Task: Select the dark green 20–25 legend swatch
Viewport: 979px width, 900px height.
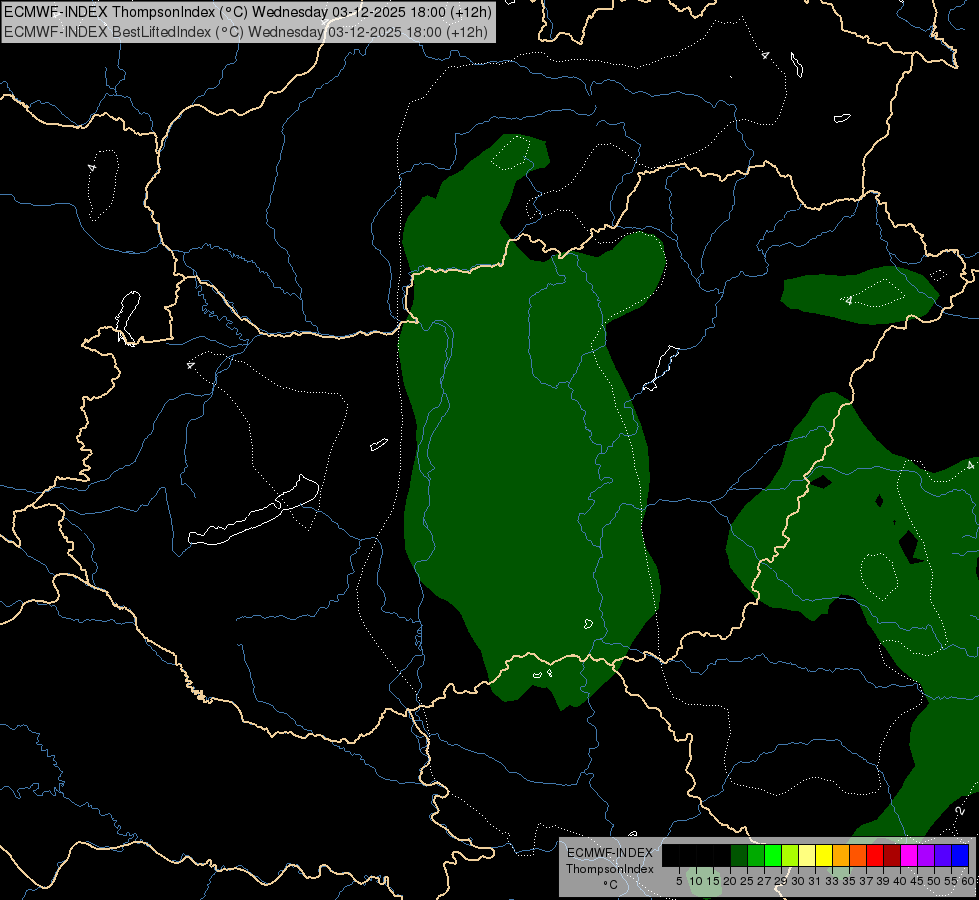Action: click(739, 855)
